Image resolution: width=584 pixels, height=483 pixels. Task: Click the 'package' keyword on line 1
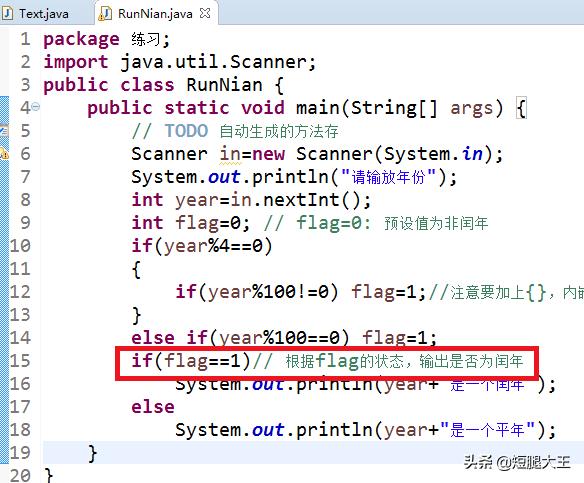81,39
